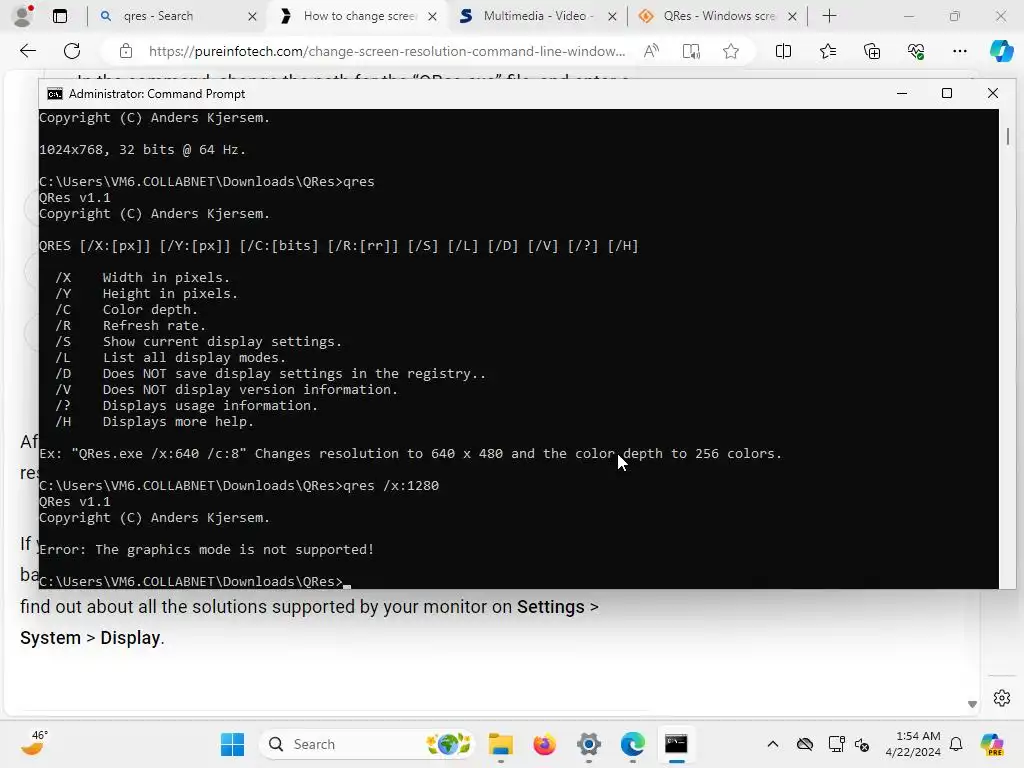Open Settings gear on taskbar
This screenshot has width=1024, height=768.
pyautogui.click(x=588, y=744)
